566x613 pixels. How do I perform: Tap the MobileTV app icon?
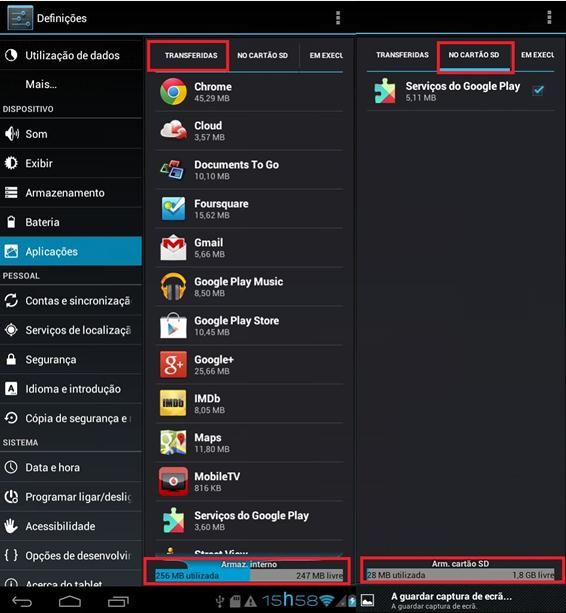173,481
